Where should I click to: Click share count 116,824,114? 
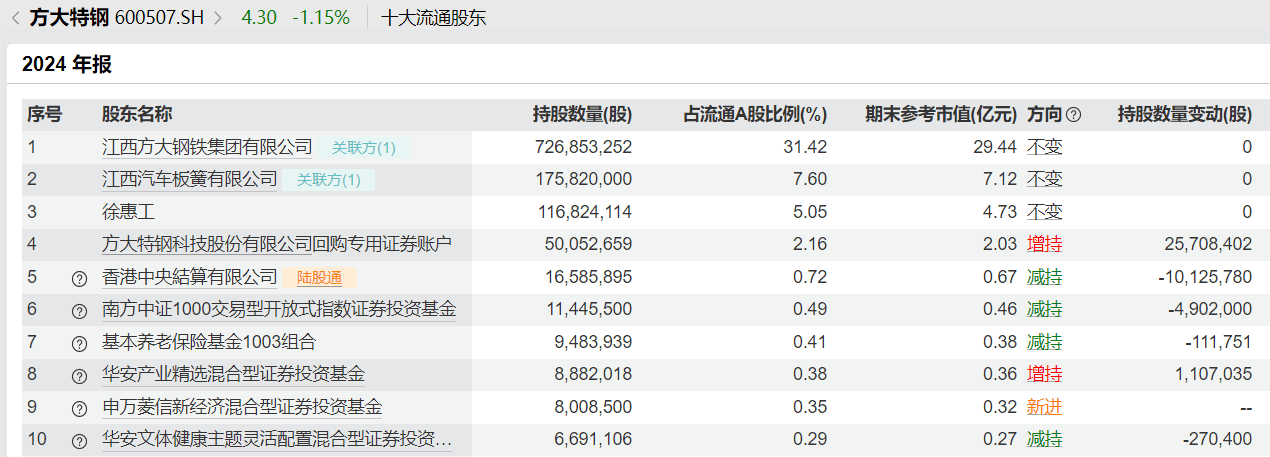coord(584,212)
